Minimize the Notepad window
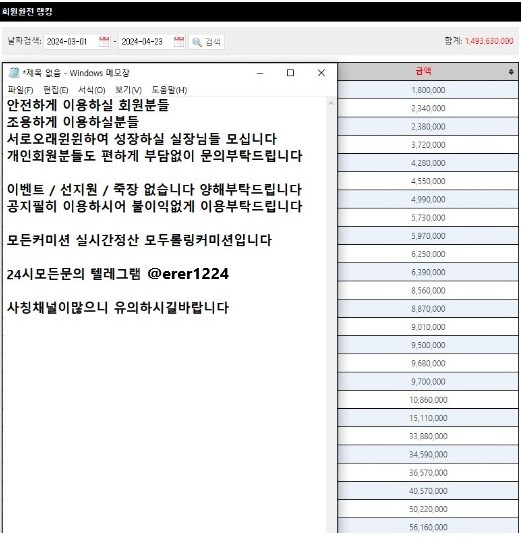 260,73
